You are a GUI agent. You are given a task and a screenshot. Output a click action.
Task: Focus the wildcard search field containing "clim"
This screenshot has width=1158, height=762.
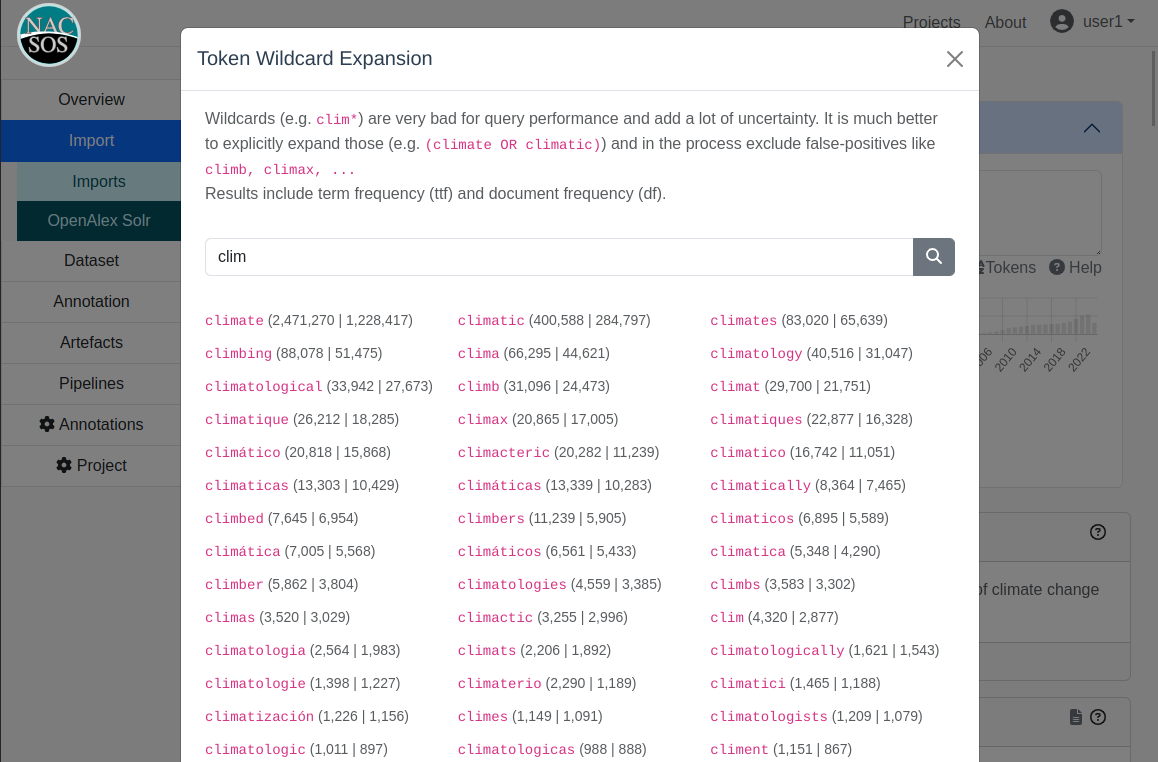point(559,257)
